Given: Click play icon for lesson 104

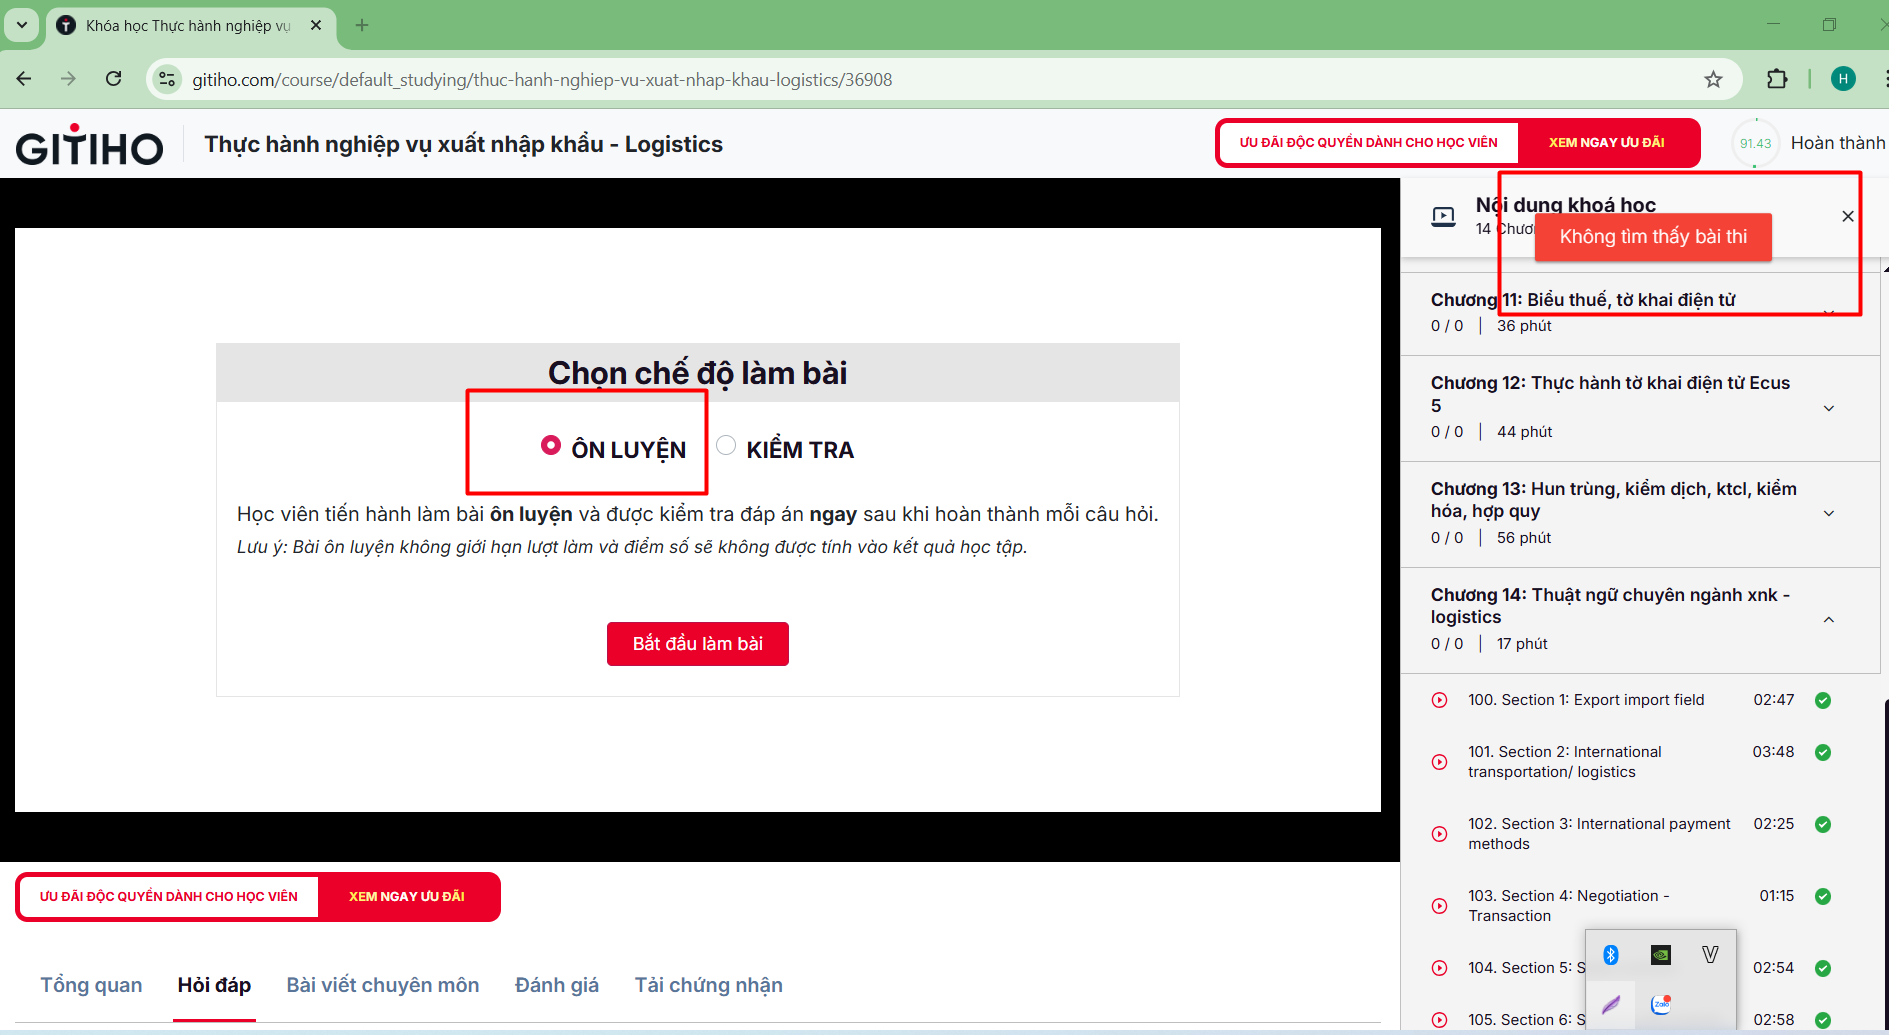Looking at the screenshot, I should (1439, 968).
